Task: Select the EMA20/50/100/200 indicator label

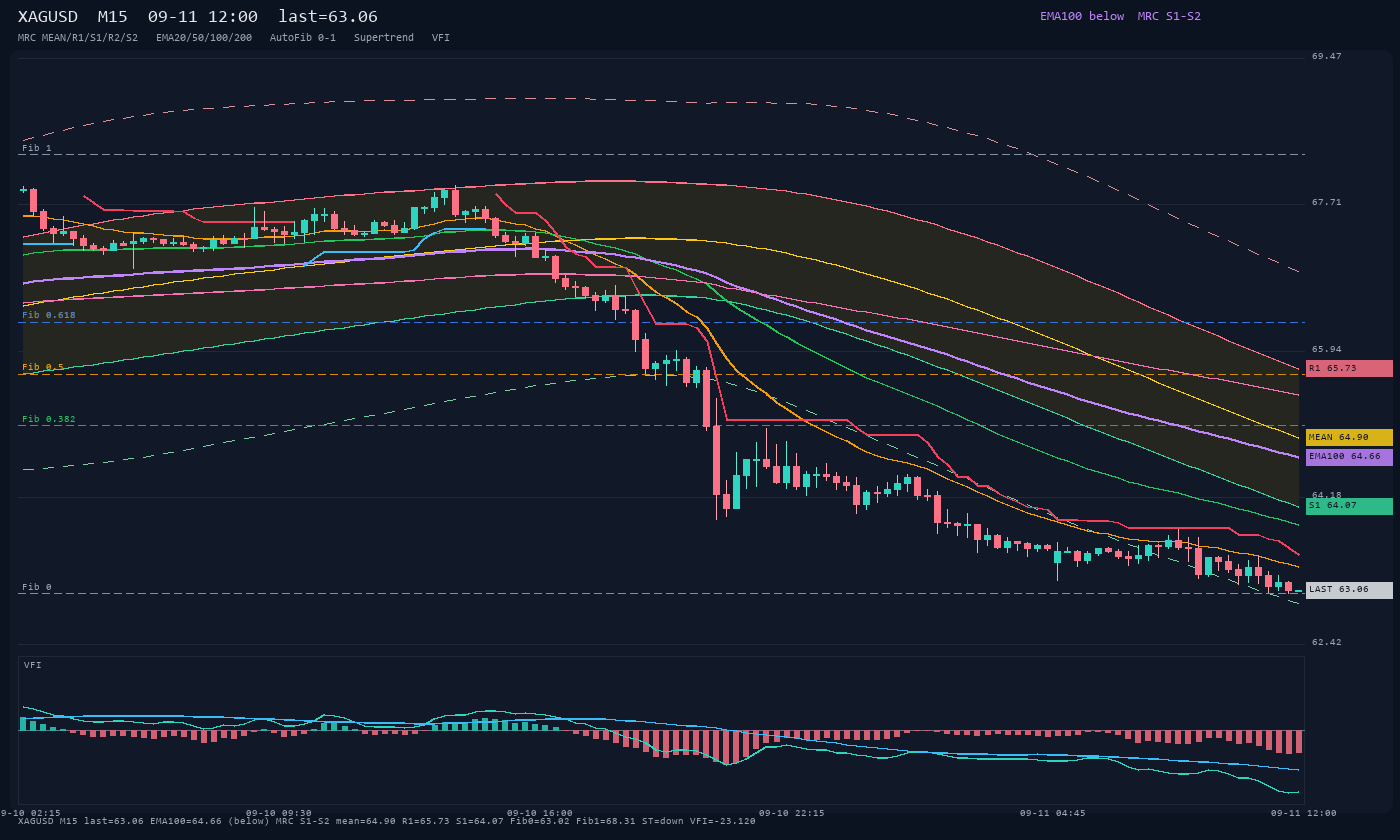Action: coord(204,38)
